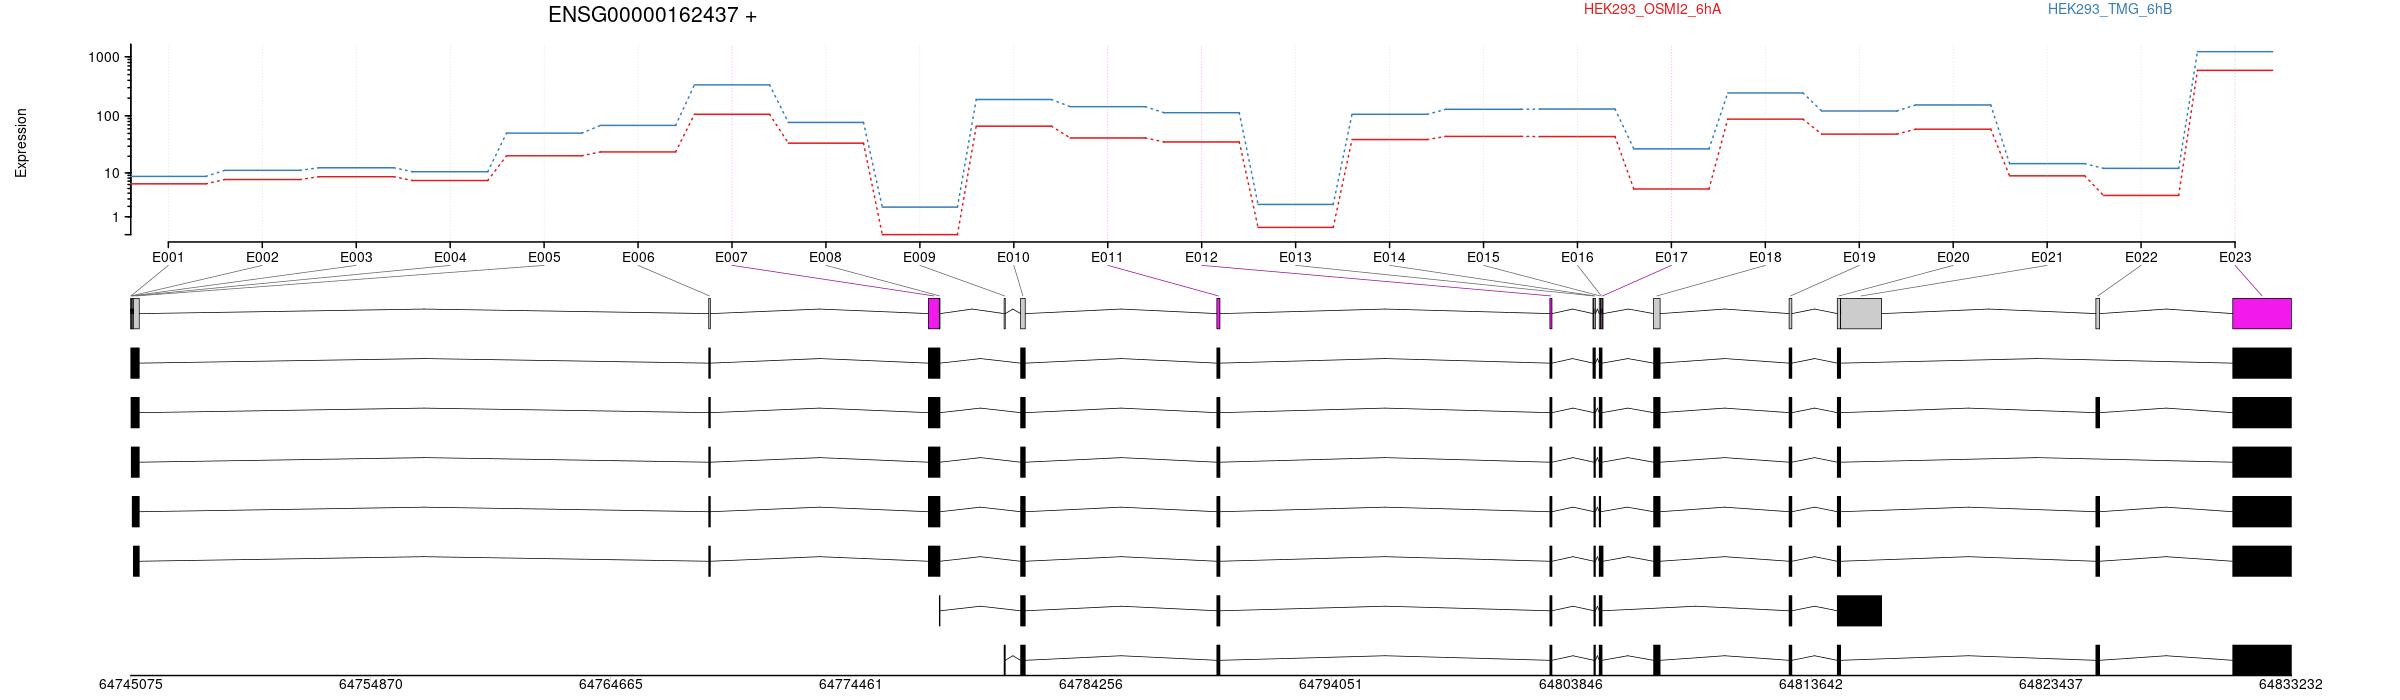This screenshot has width=2400, height=700.
Task: Click the E010 exon label
Action: (x=1013, y=257)
